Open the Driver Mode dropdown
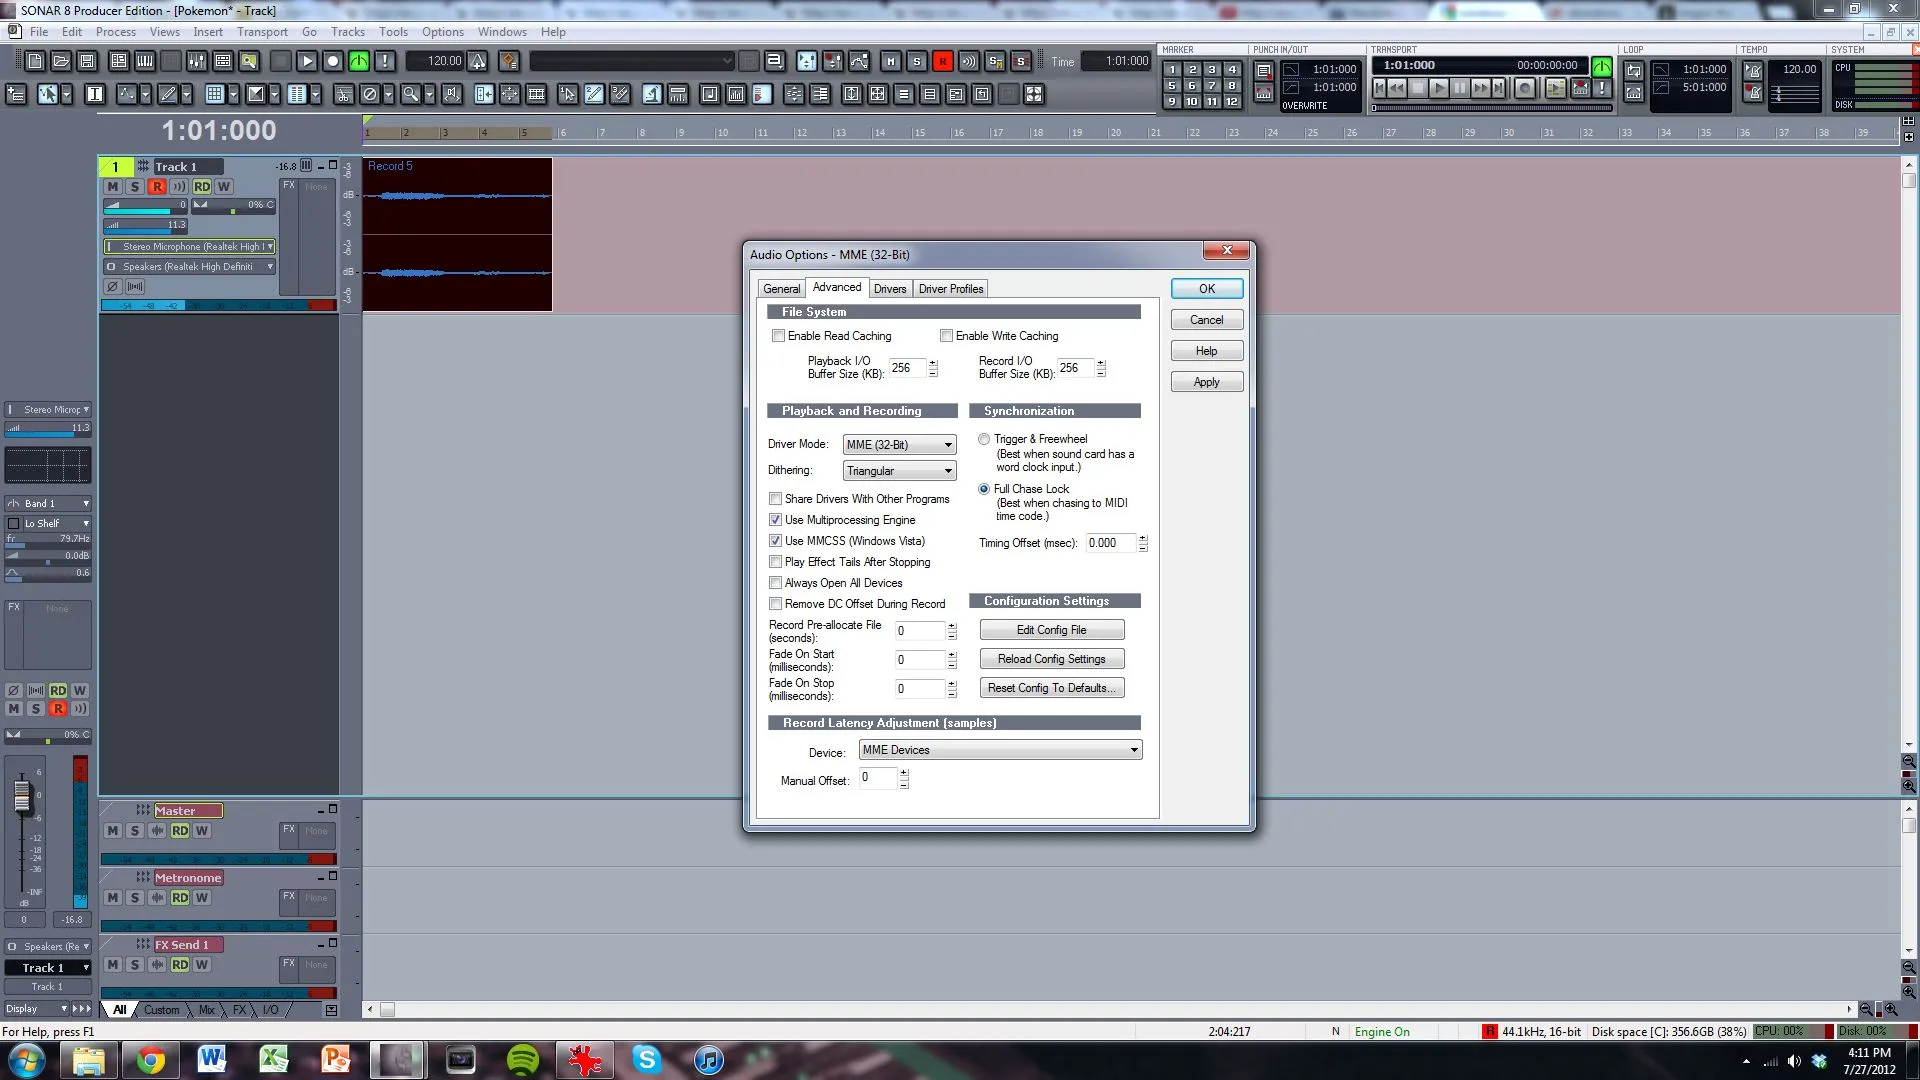 click(x=899, y=445)
